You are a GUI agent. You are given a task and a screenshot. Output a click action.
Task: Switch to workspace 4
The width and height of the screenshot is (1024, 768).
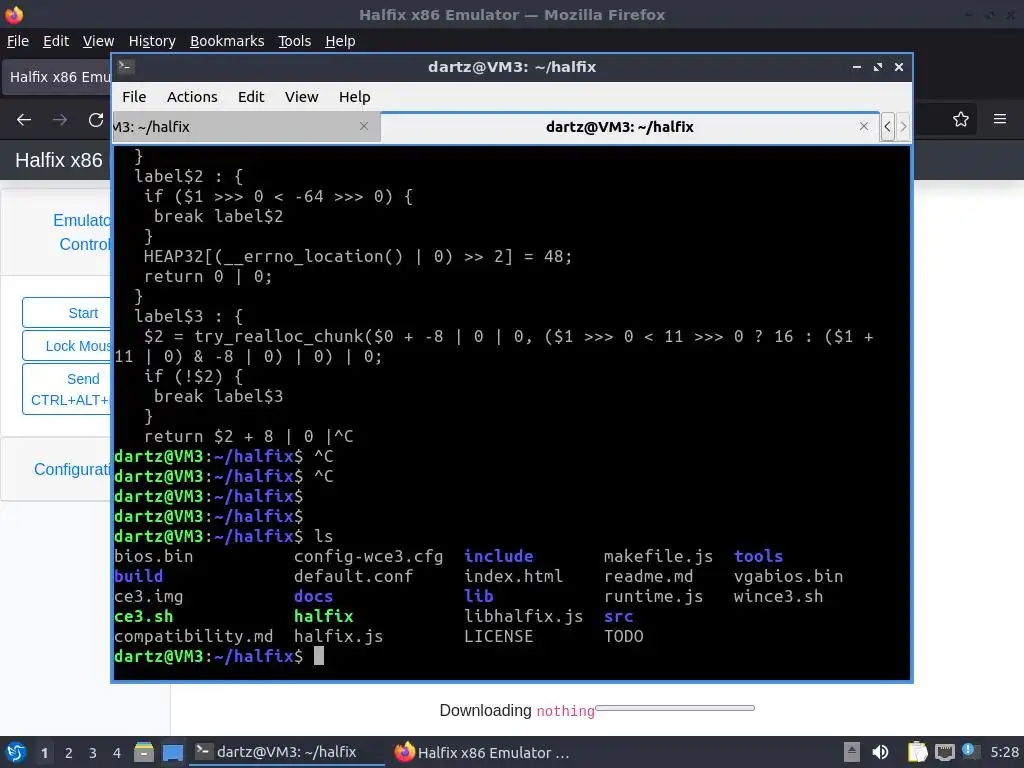pos(117,753)
